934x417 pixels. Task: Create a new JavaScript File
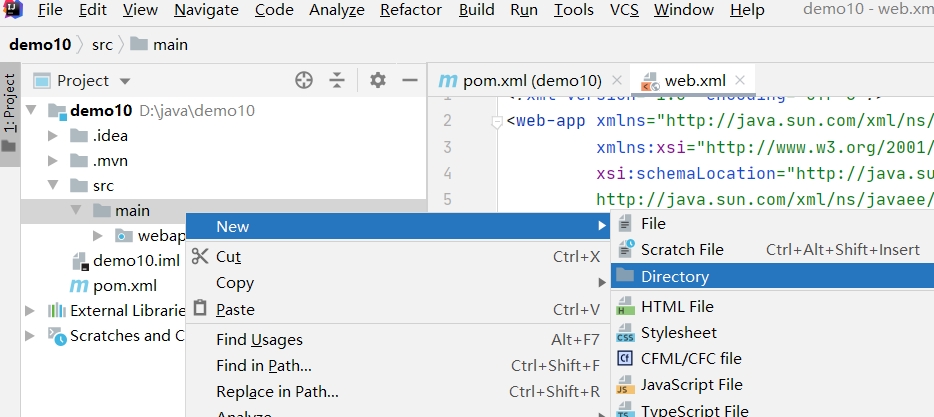(691, 384)
